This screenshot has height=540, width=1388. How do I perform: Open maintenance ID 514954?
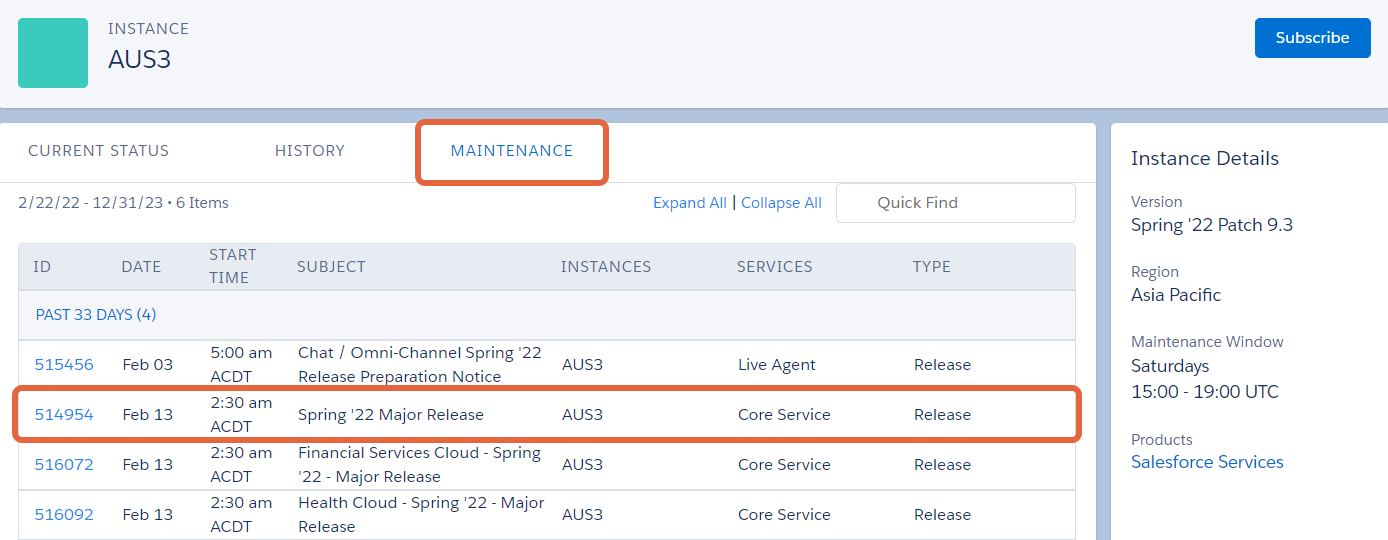(x=64, y=415)
